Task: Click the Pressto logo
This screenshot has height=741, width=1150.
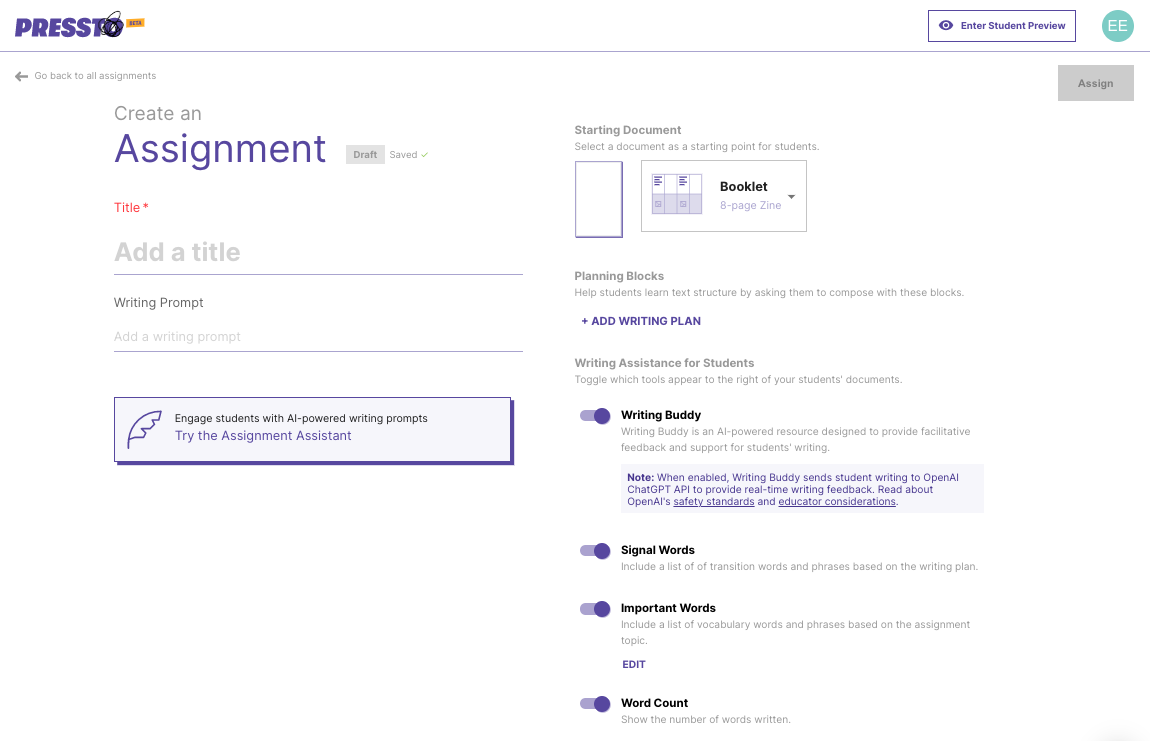Action: [70, 26]
